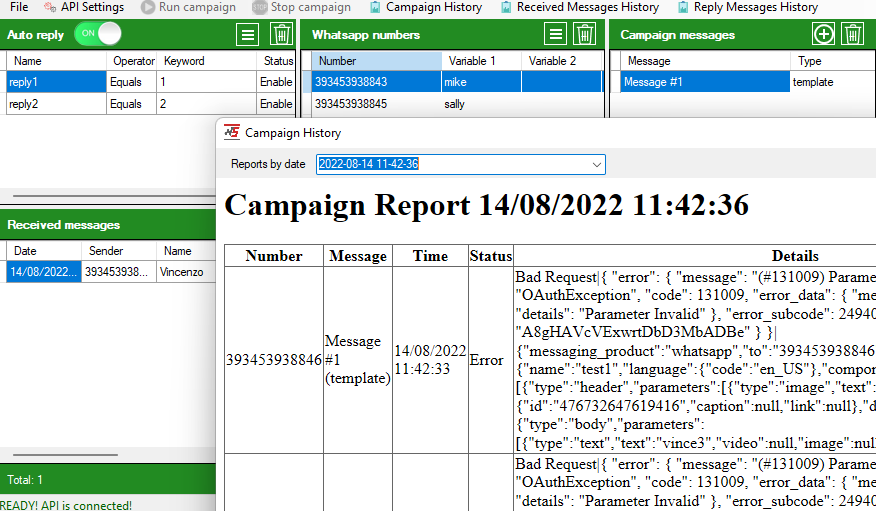Click trash icon in Whatsapp numbers panel
The width and height of the screenshot is (876, 511).
click(585, 35)
